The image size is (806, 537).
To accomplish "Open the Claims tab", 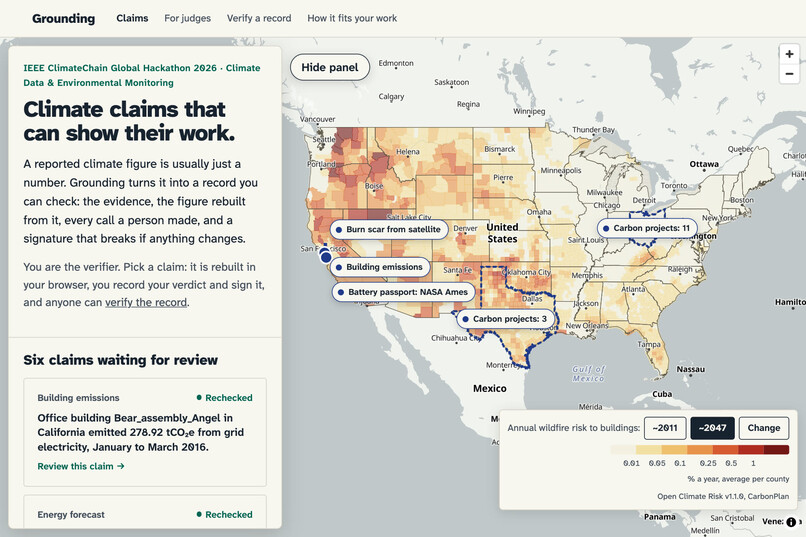I will pos(132,18).
